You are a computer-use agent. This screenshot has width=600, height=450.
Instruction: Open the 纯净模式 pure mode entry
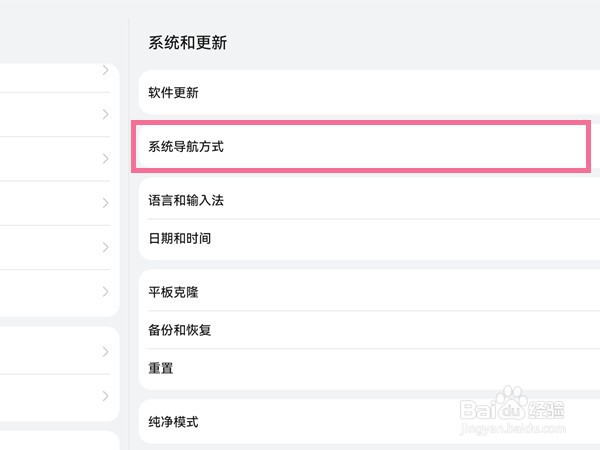pyautogui.click(x=369, y=422)
